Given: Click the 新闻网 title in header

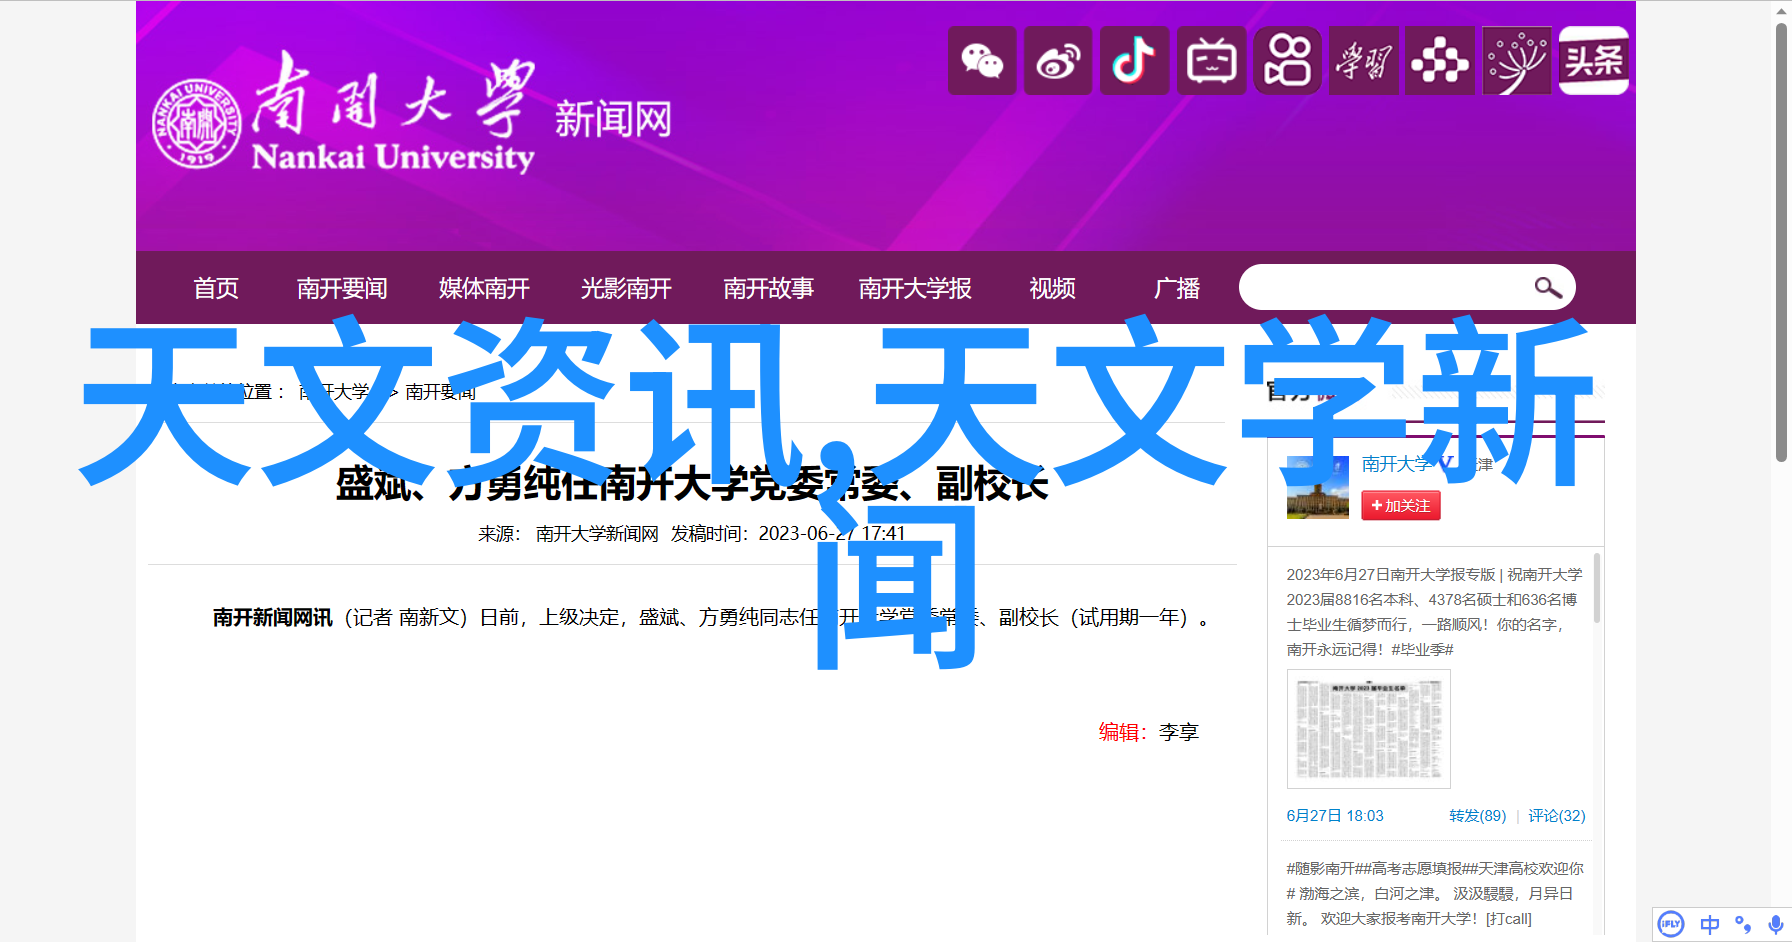Looking at the screenshot, I should [613, 120].
